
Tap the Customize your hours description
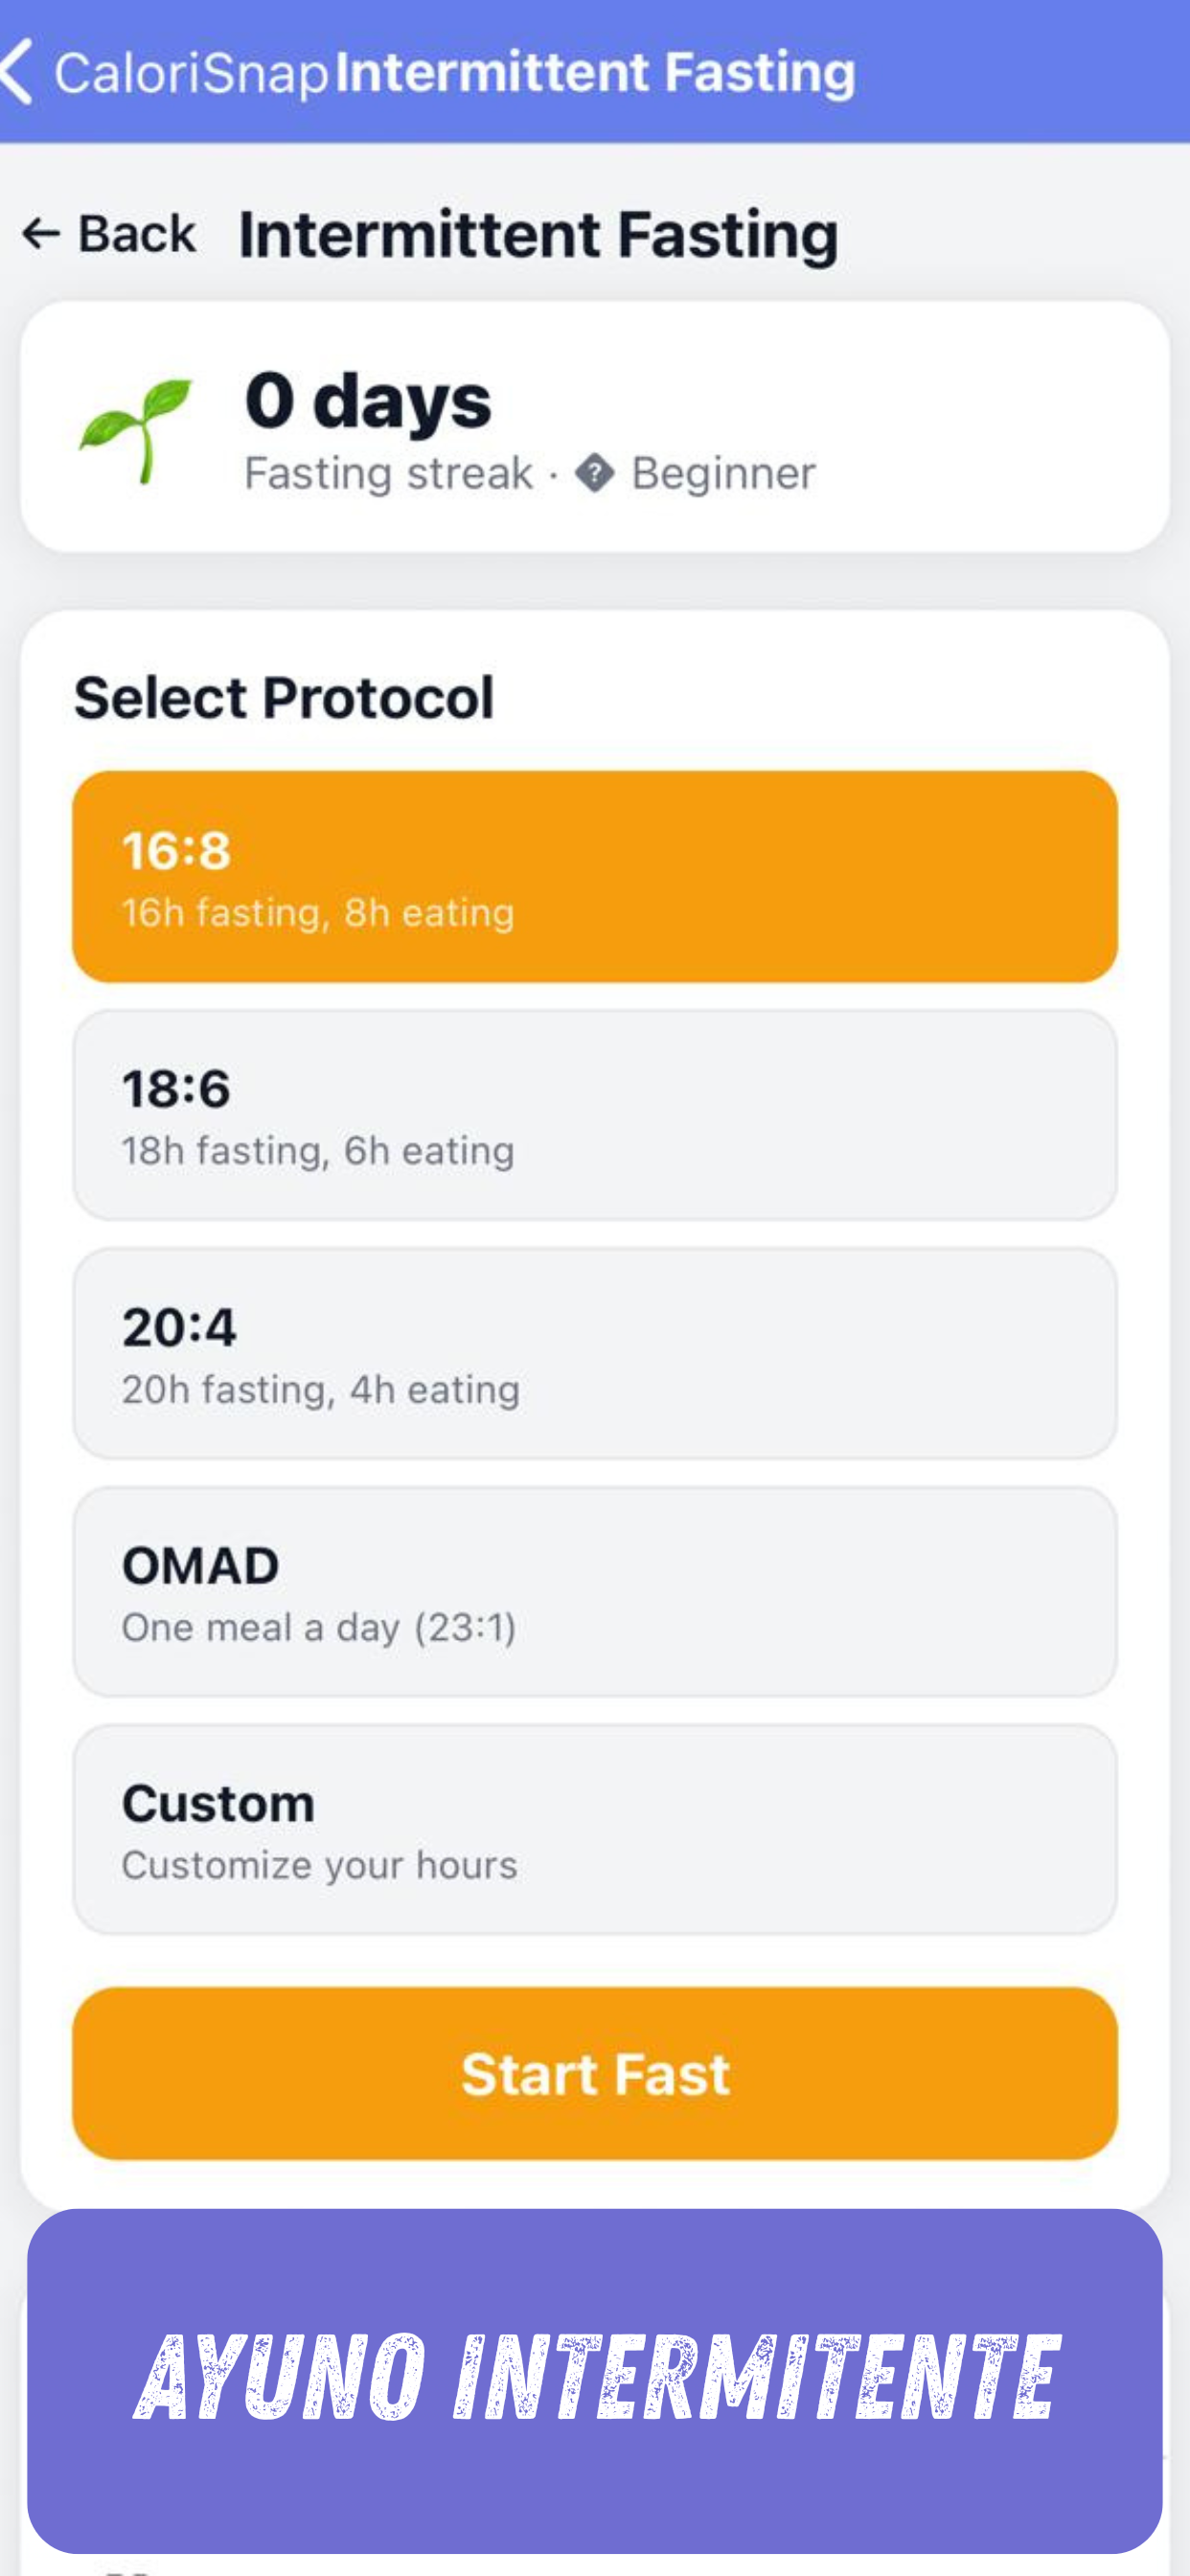[x=319, y=1866]
